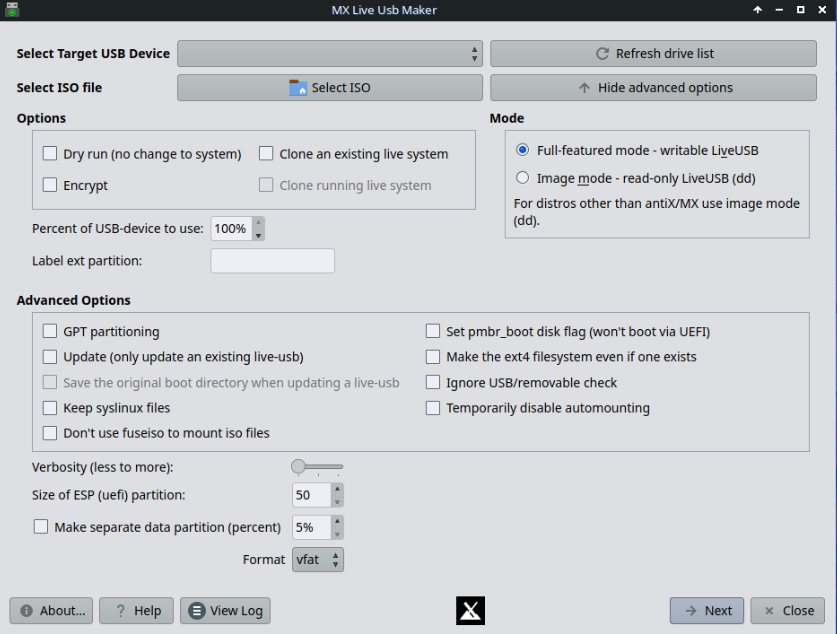Click the Close button at bottom right
This screenshot has height=634, width=837.
[787, 611]
